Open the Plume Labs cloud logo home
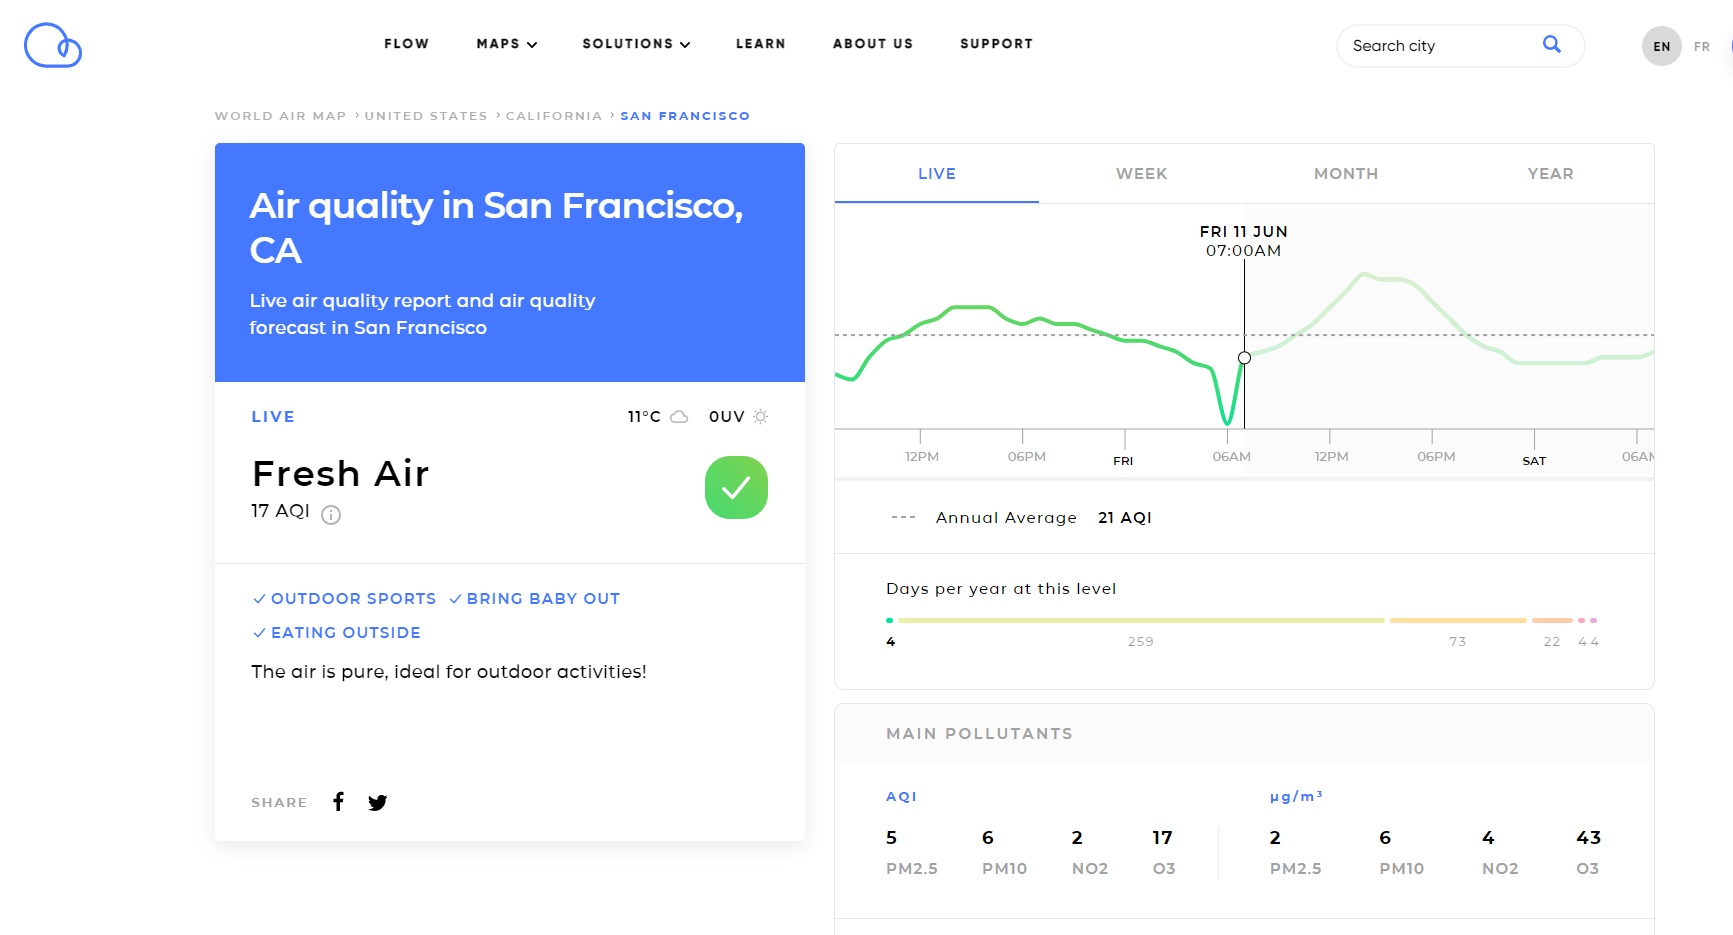The image size is (1733, 935). click(53, 45)
